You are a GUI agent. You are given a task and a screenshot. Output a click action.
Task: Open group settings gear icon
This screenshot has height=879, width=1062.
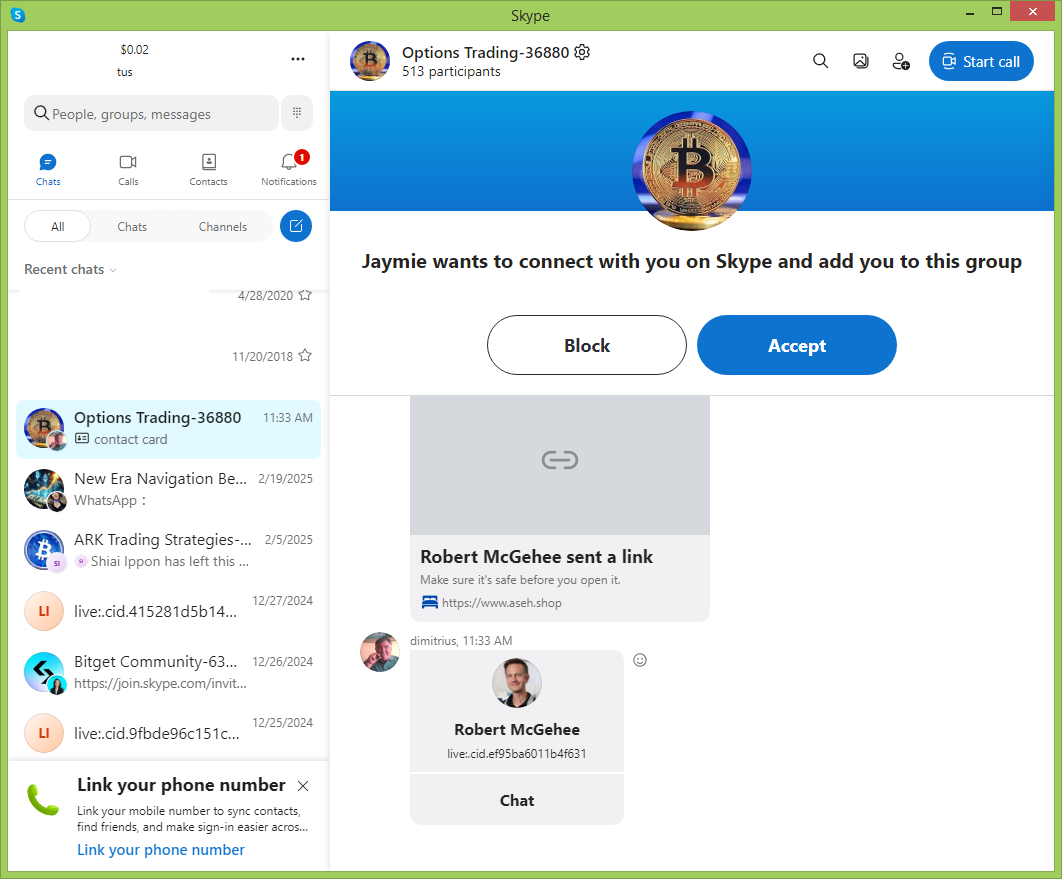(x=582, y=52)
